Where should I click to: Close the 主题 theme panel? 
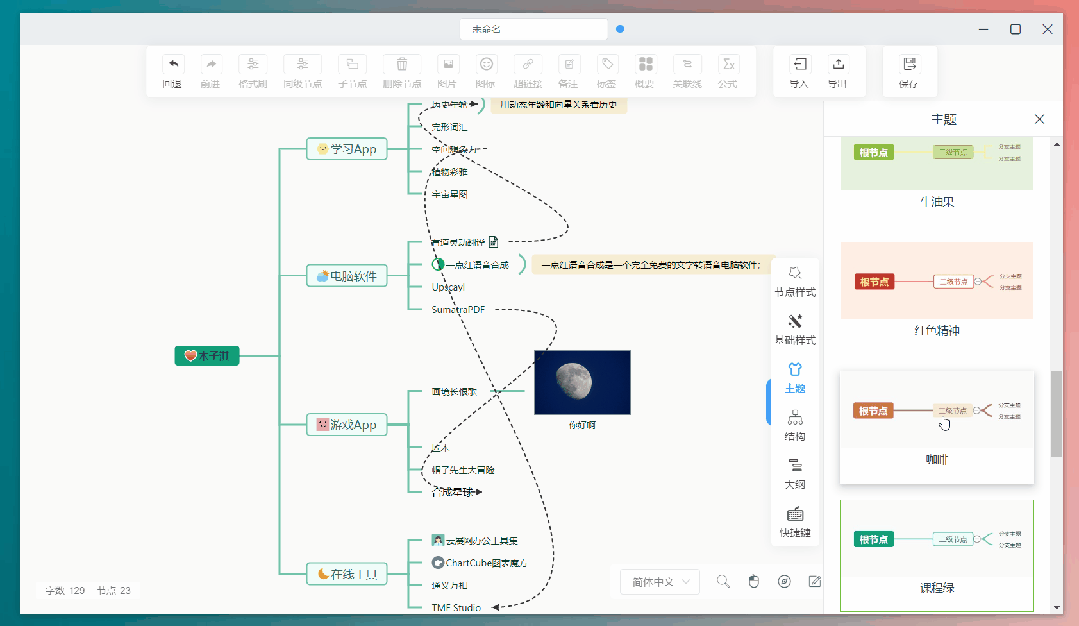[1039, 119]
